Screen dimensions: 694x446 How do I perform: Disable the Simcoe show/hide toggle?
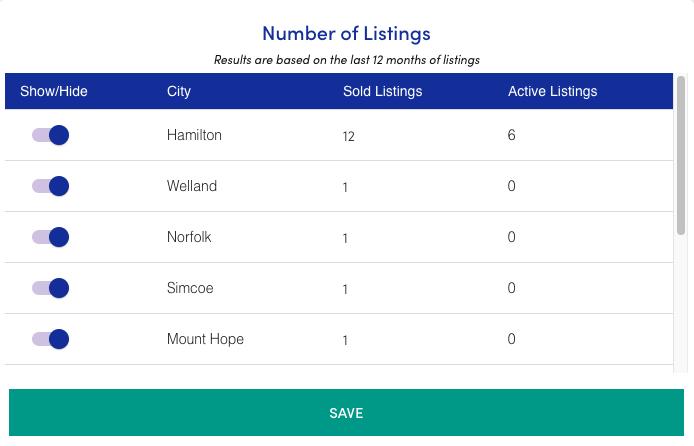[x=51, y=288]
